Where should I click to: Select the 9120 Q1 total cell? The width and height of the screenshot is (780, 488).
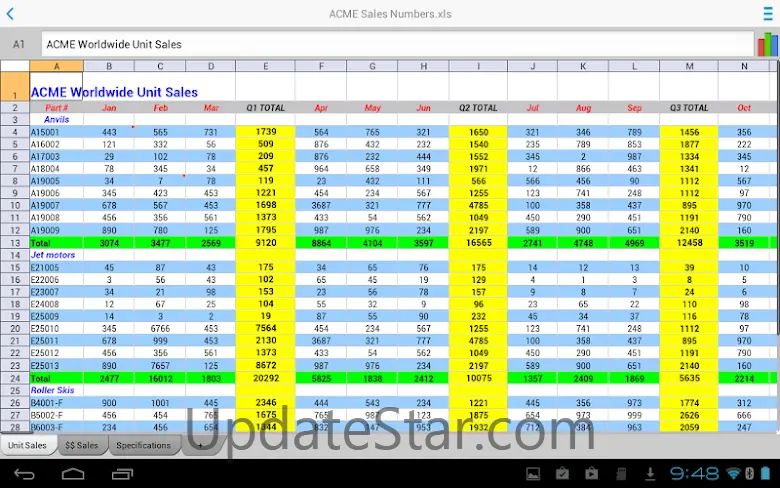click(x=266, y=243)
